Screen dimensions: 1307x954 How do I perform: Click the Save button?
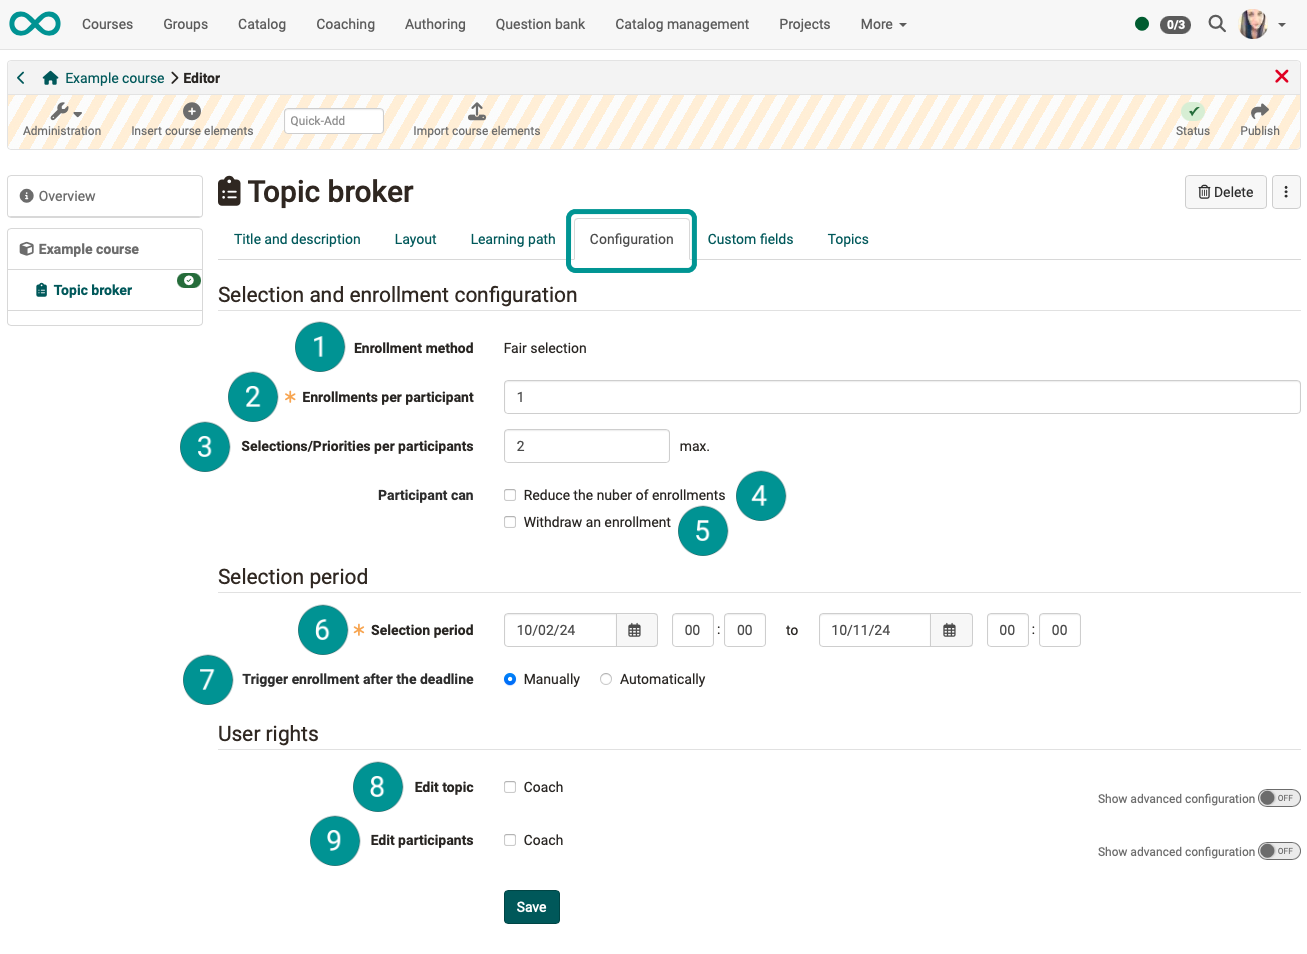[532, 907]
